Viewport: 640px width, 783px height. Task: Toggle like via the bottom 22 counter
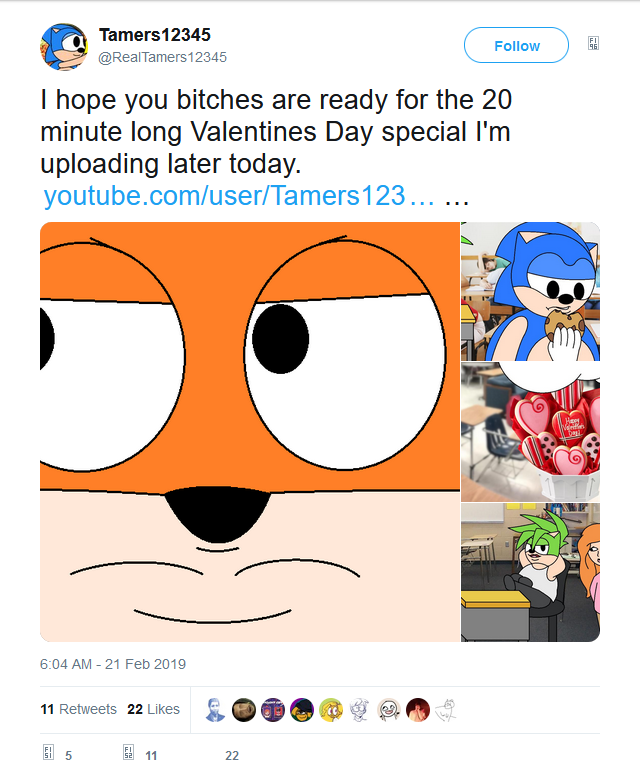231,755
